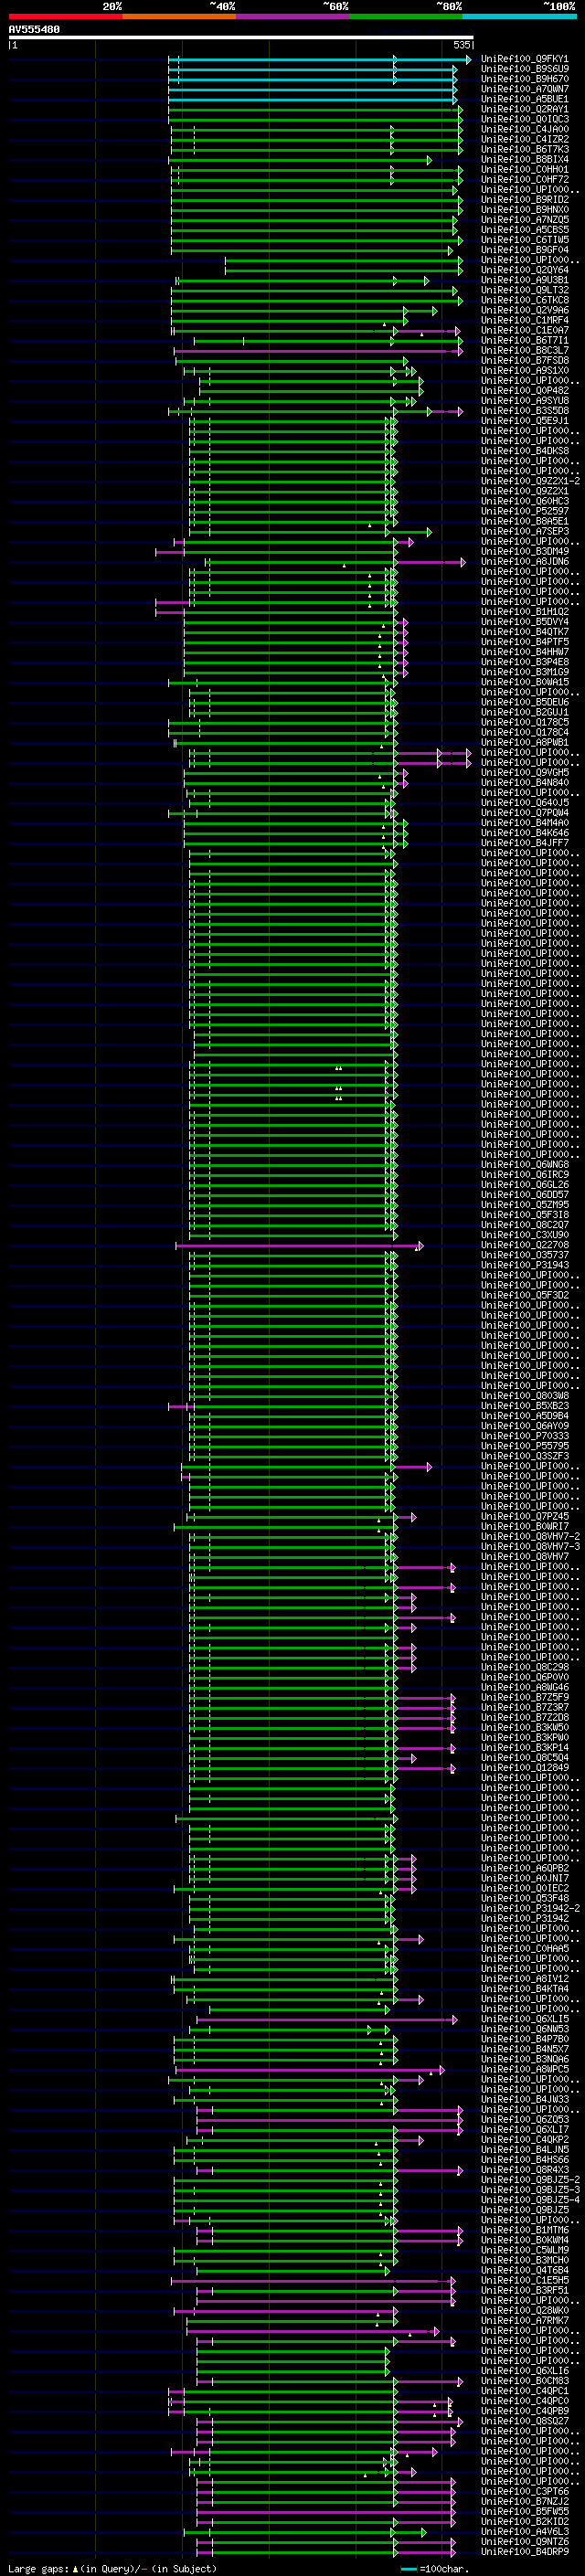Select the query name AV555480
This screenshot has width=585, height=2576.
(34, 30)
